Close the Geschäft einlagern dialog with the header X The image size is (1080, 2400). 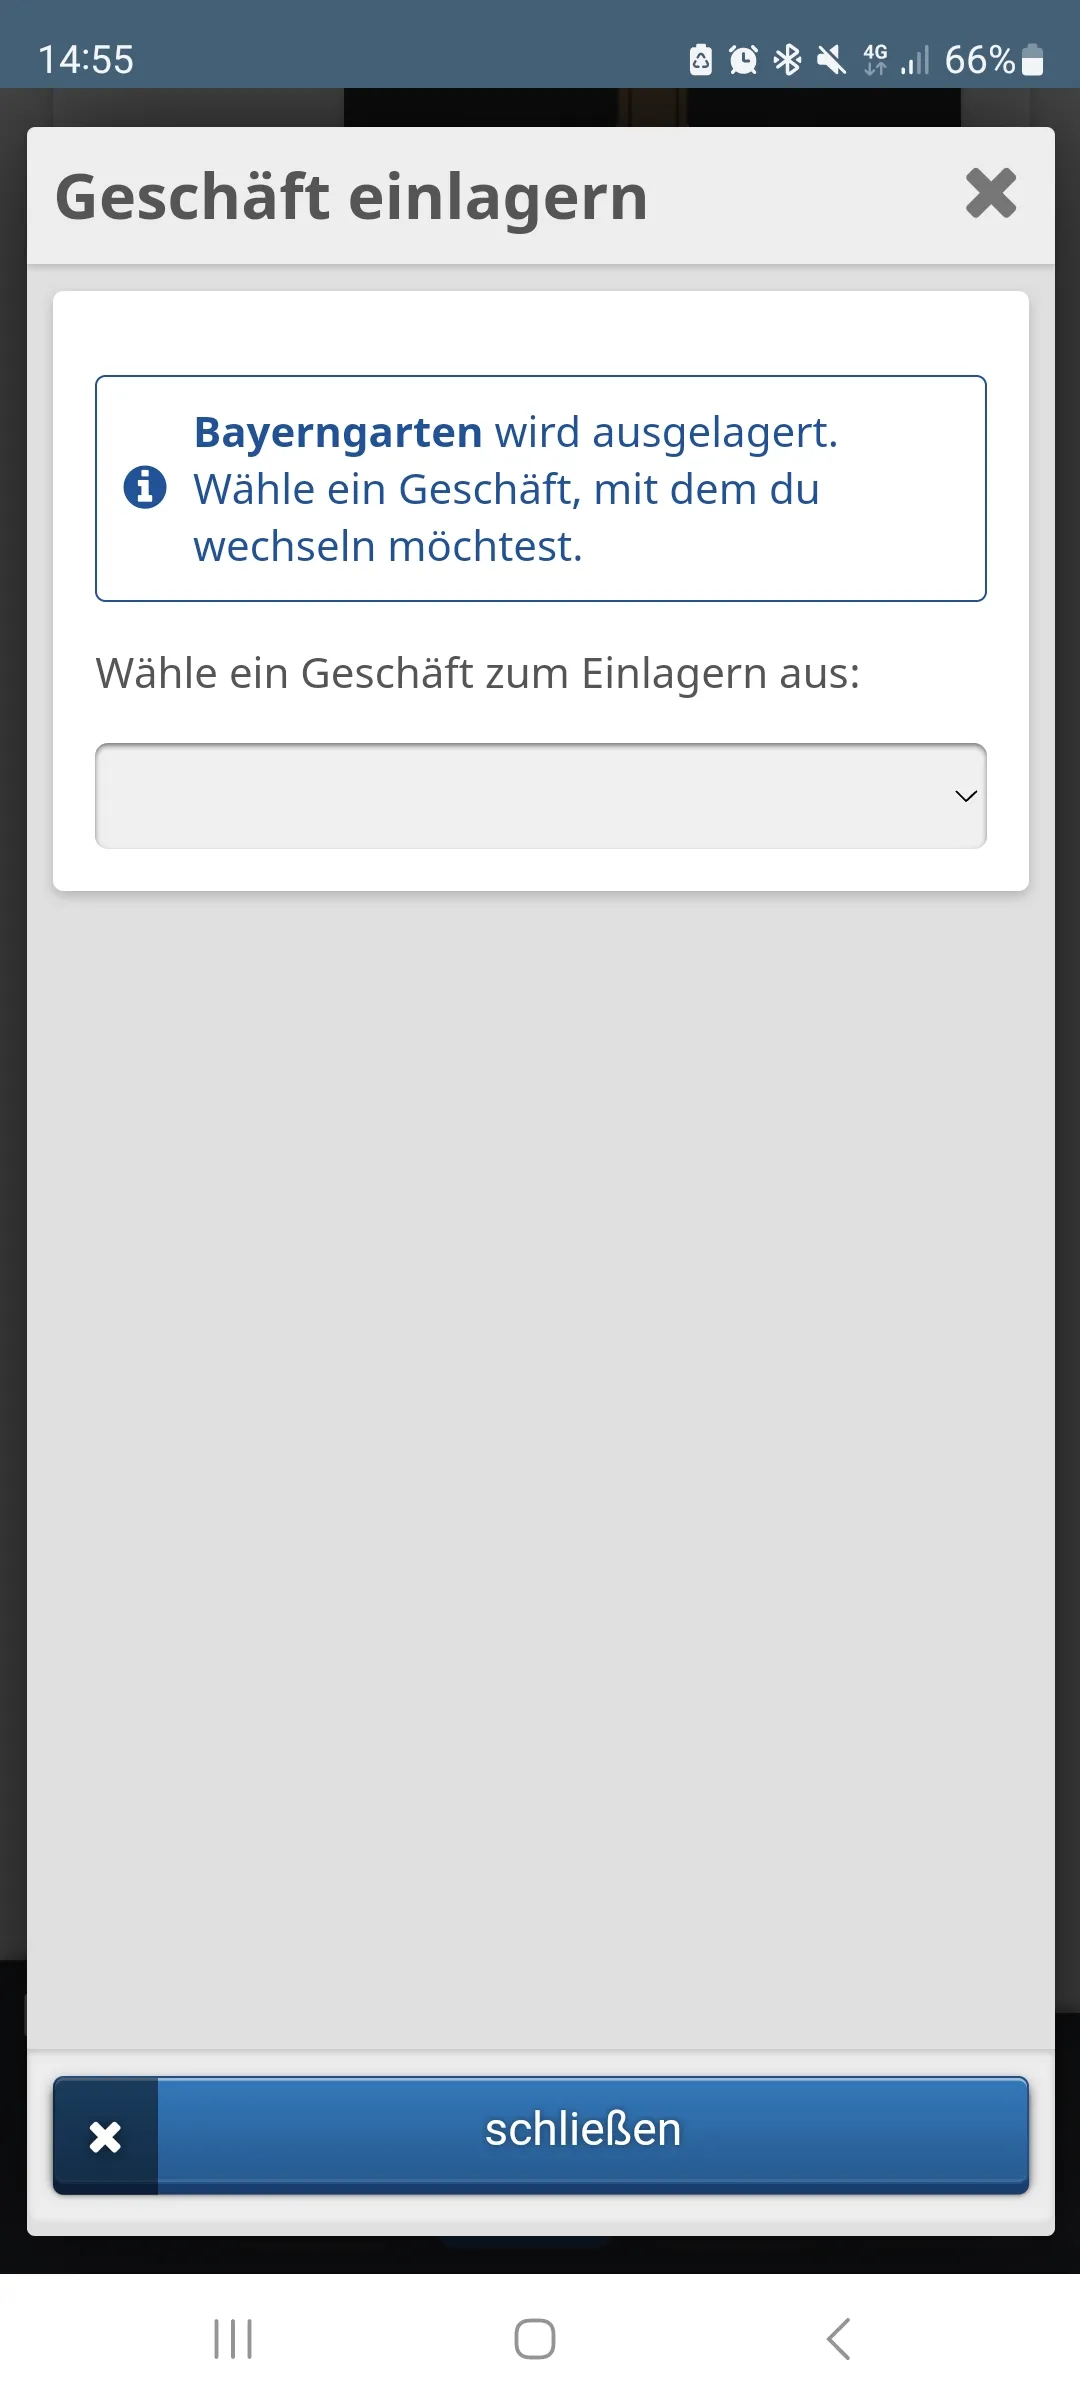[x=991, y=193]
